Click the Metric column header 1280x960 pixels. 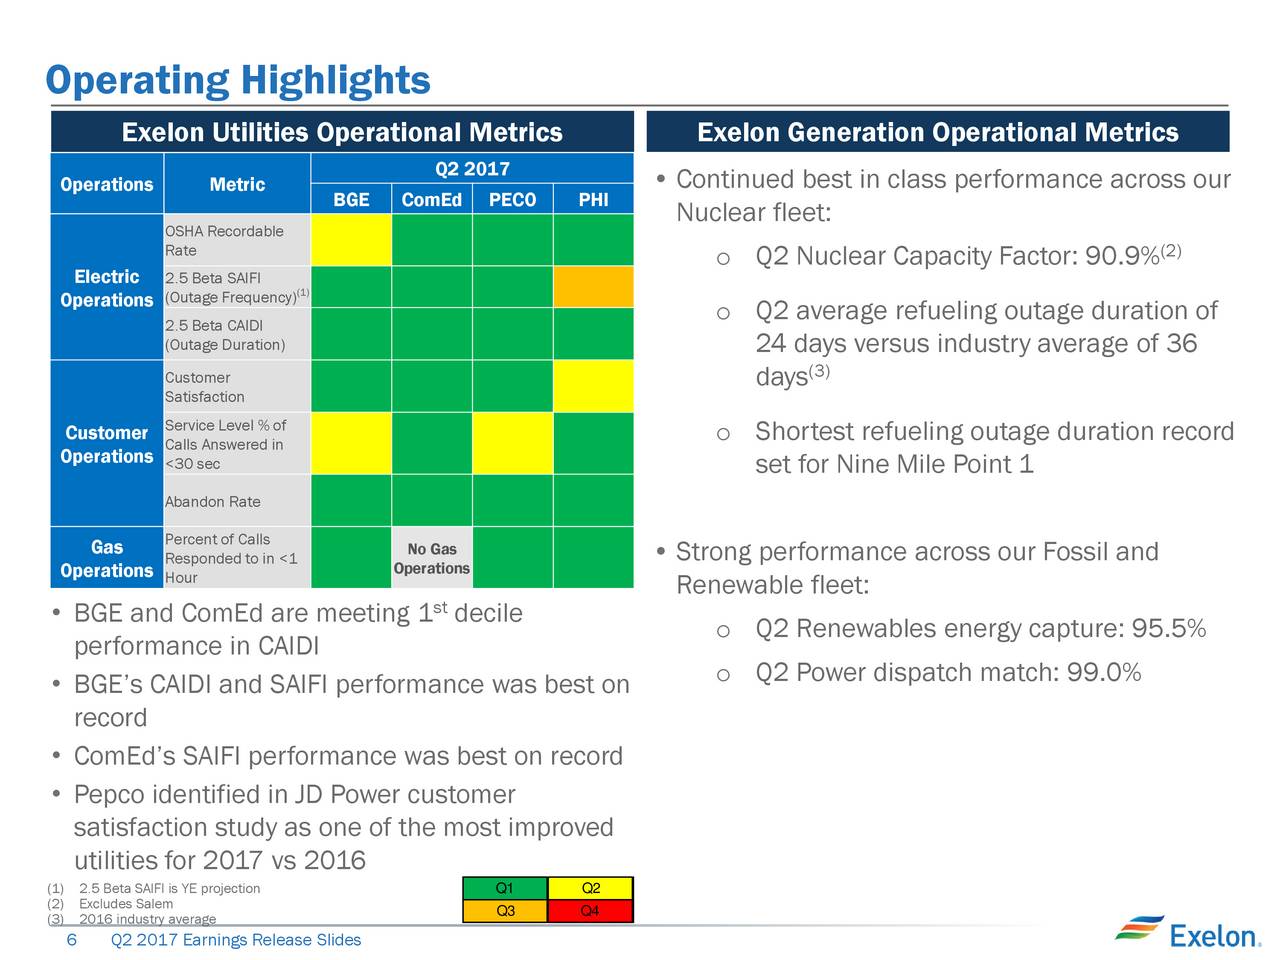point(237,184)
